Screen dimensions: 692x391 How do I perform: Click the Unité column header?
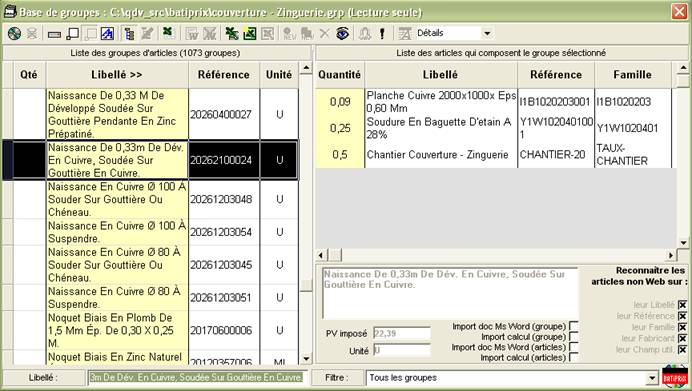(279, 75)
